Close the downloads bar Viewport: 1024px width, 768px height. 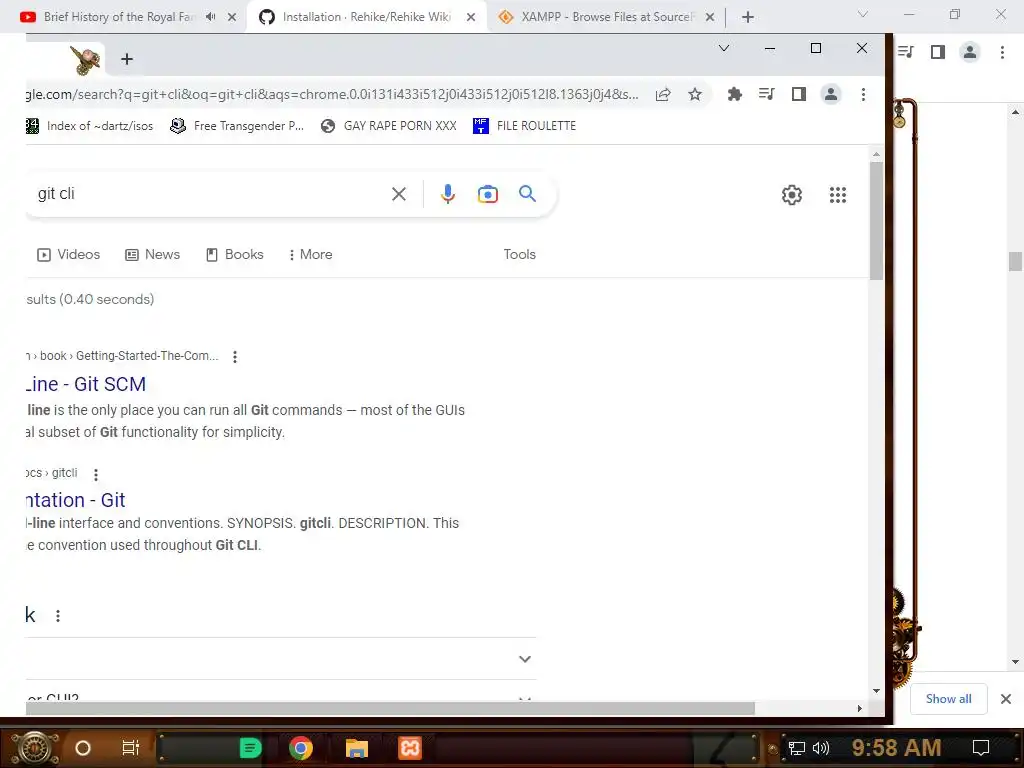(1006, 699)
